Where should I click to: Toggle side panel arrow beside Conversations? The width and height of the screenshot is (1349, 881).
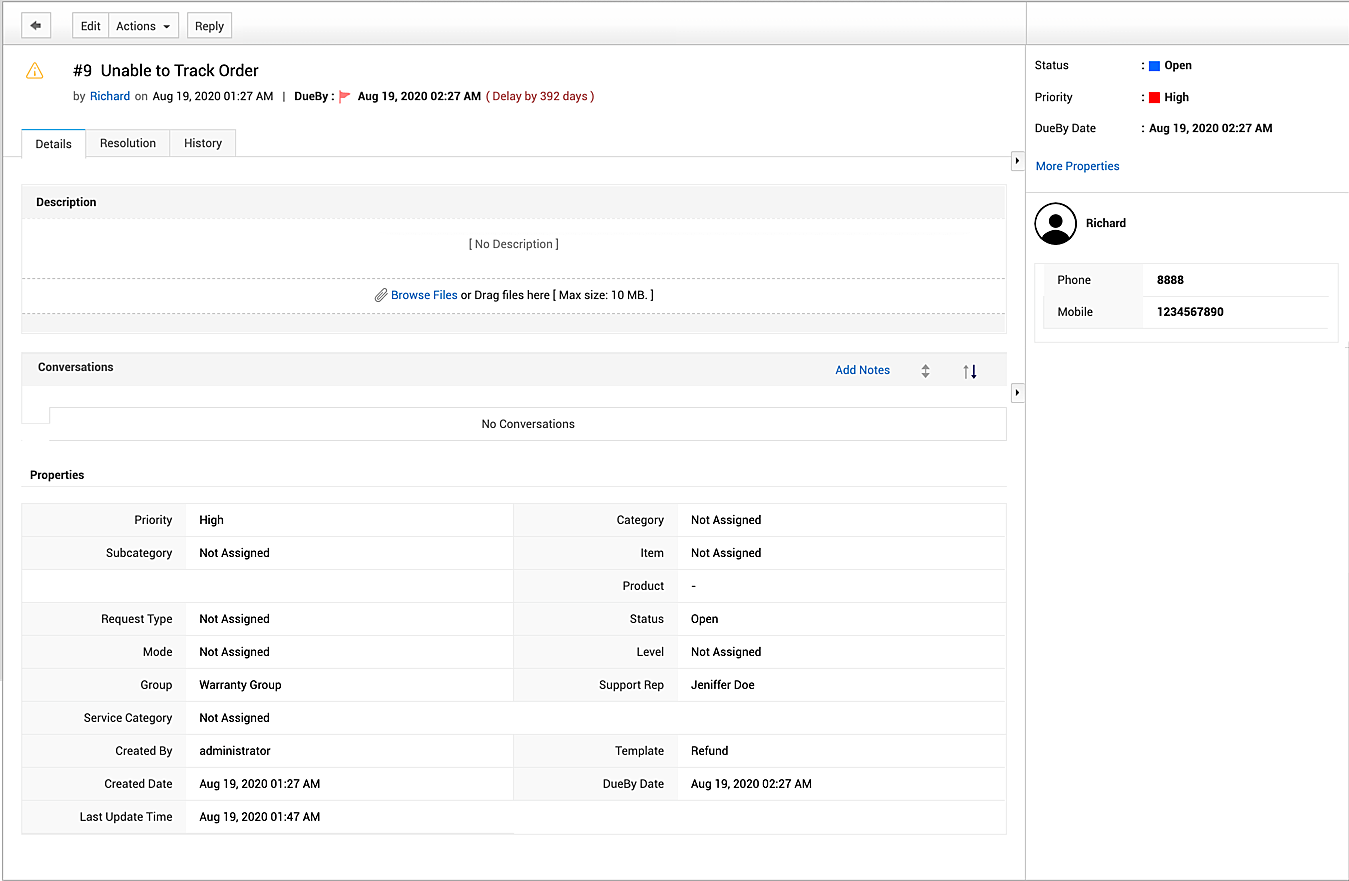click(x=1017, y=393)
